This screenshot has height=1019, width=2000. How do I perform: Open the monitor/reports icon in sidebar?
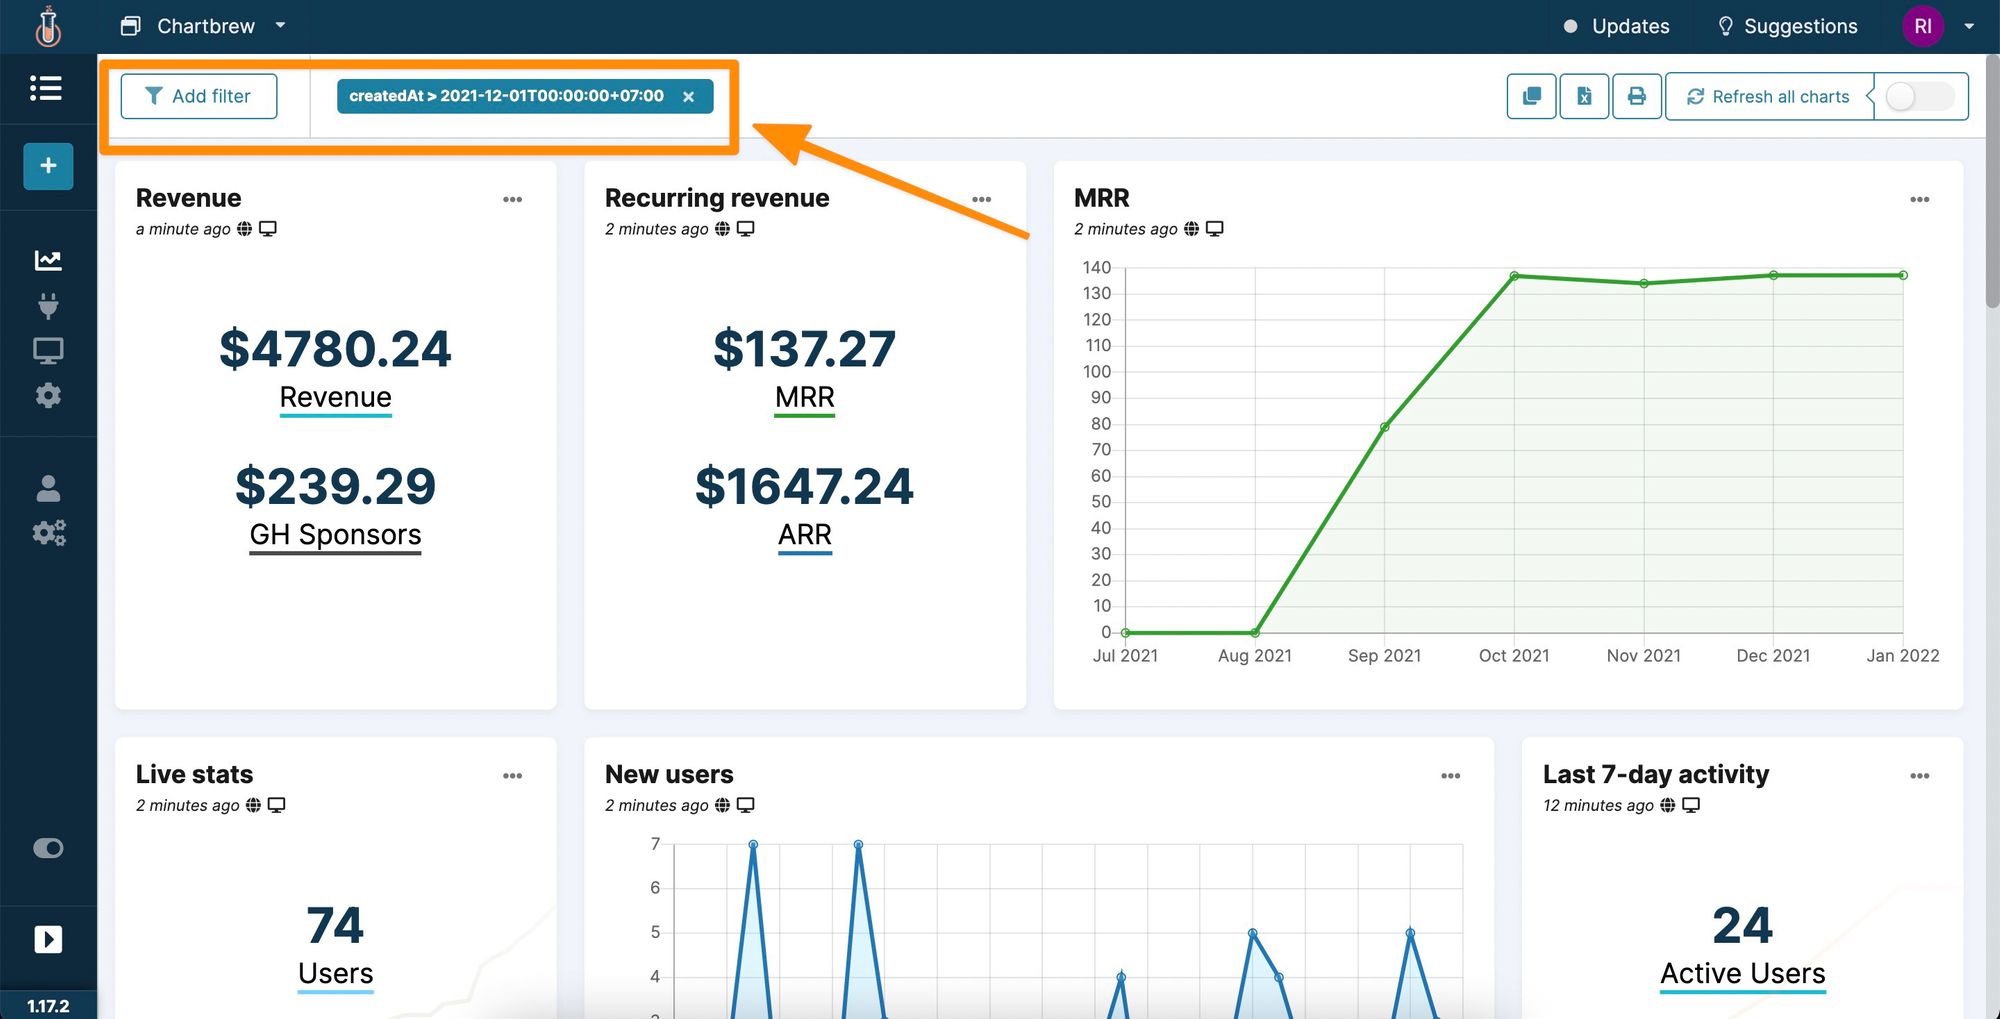pos(46,350)
